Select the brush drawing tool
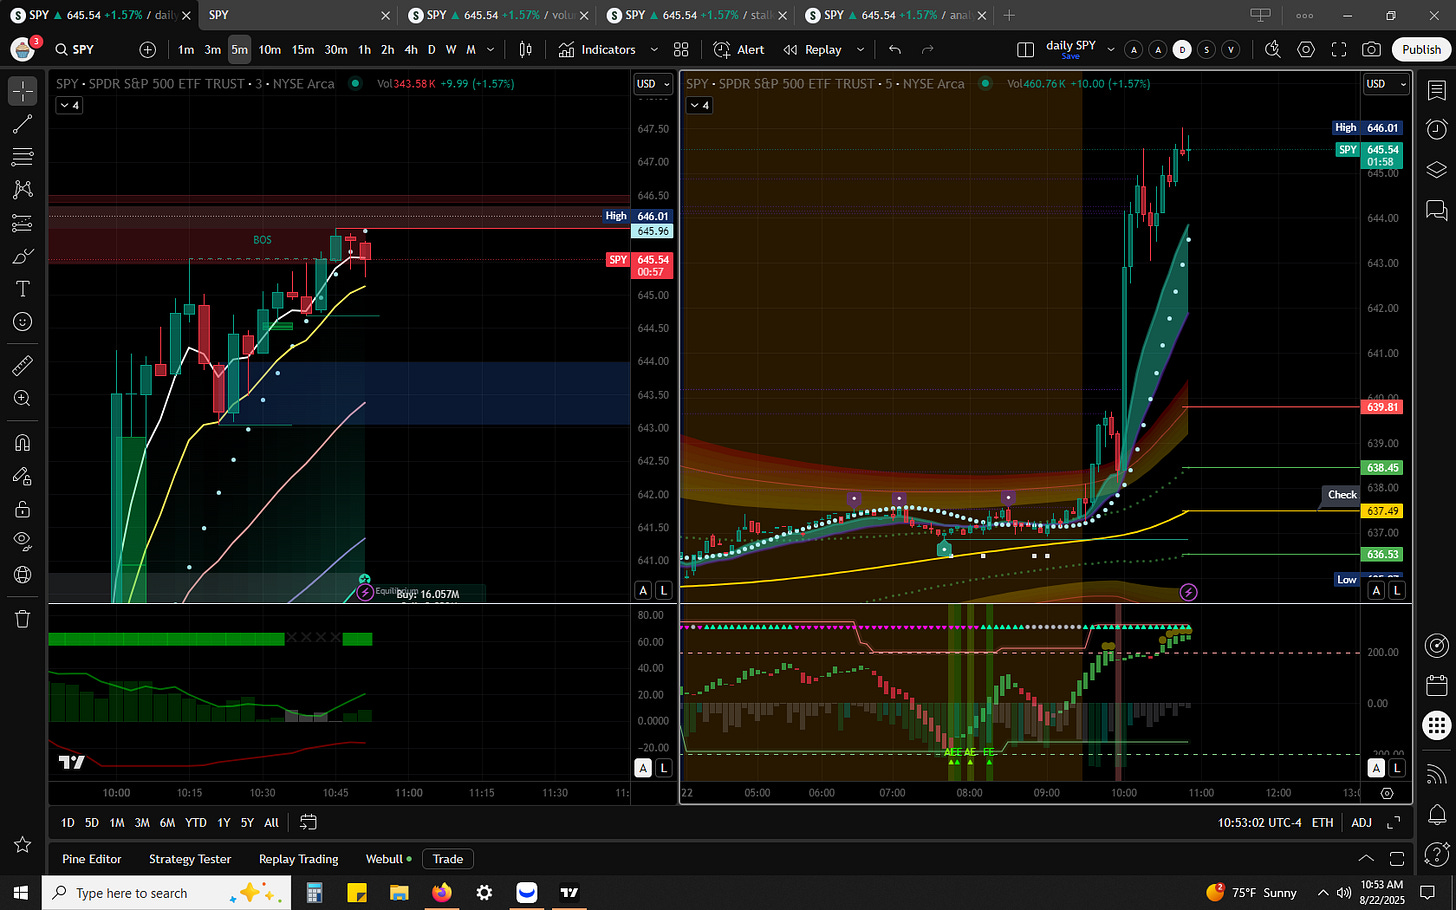Image resolution: width=1456 pixels, height=910 pixels. [22, 256]
